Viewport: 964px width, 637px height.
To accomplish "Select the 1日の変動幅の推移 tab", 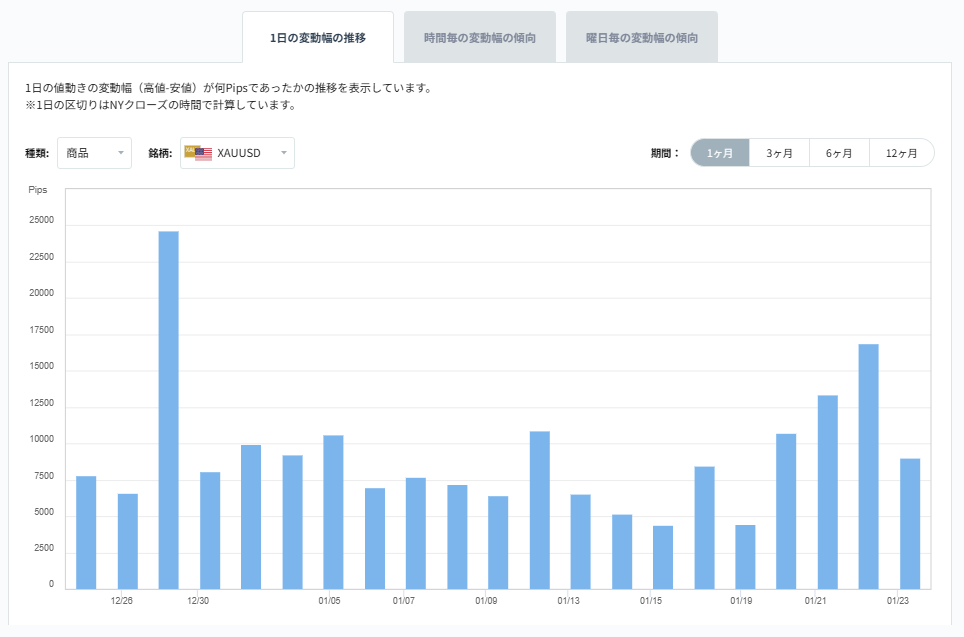I will (x=320, y=36).
